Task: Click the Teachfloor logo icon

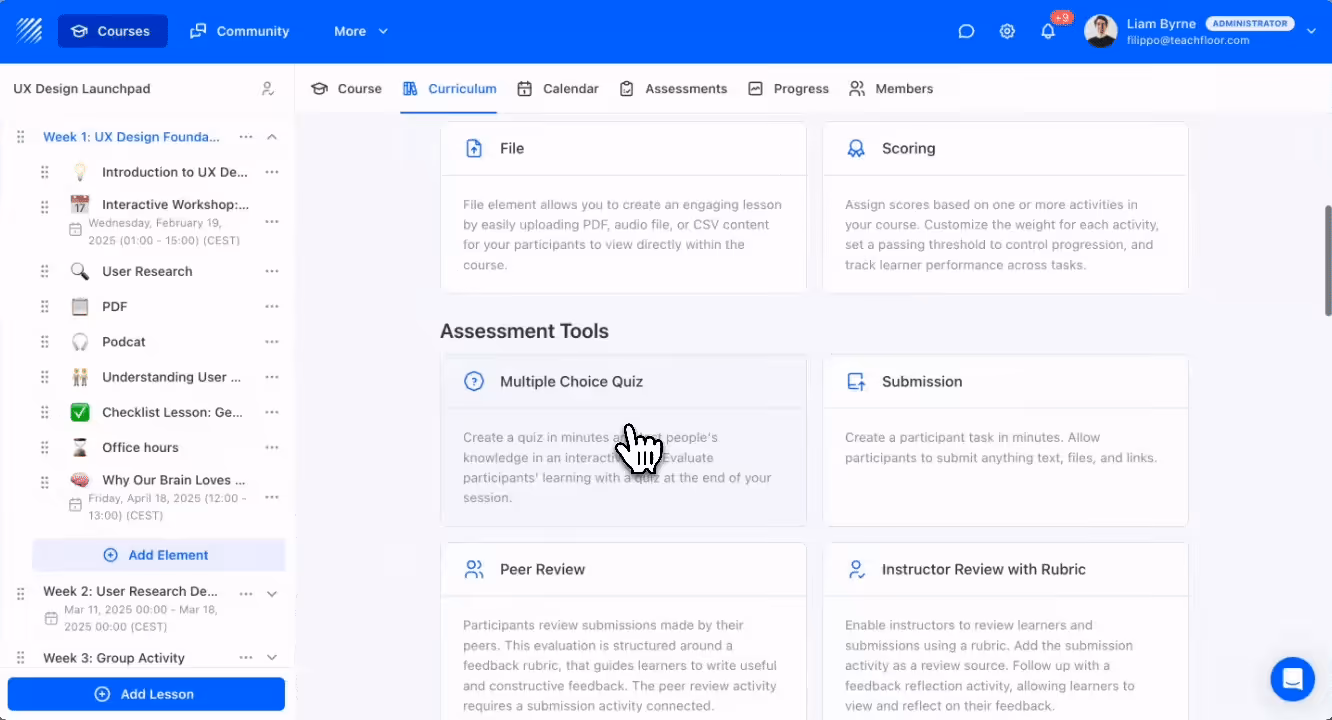Action: 29,31
